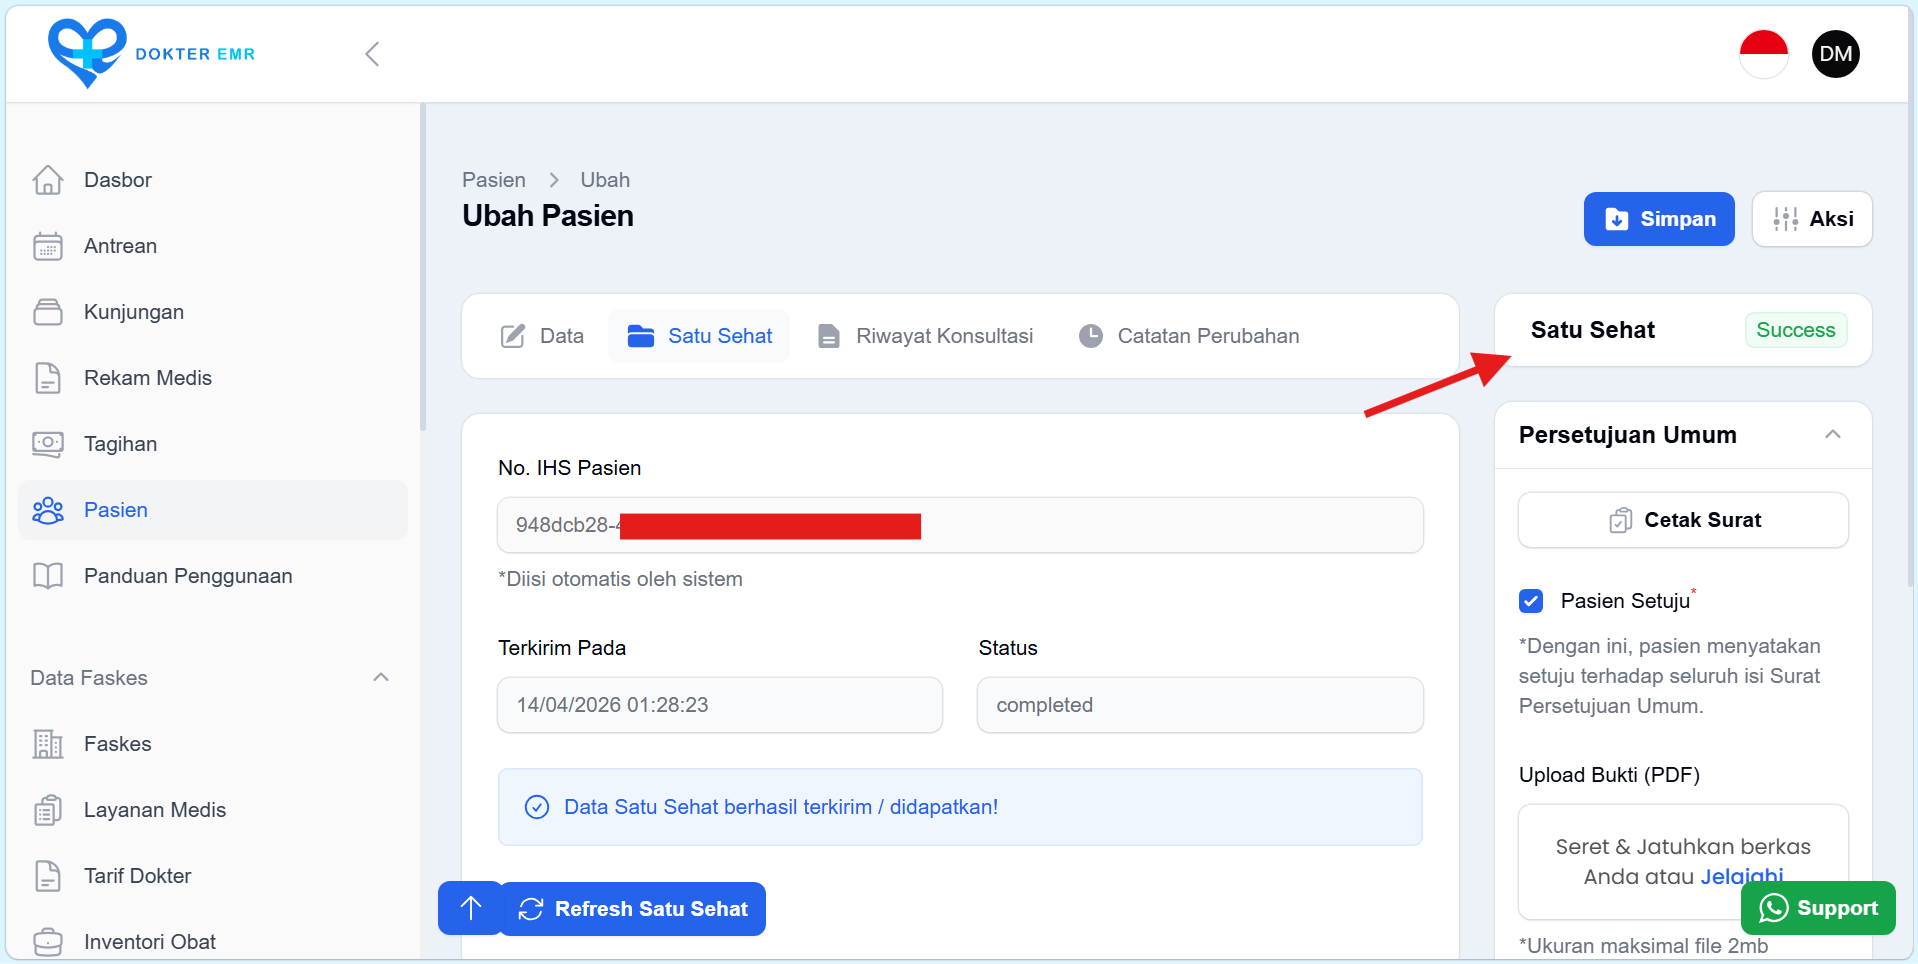Click the Panduan Penggunaan book icon

pos(48,576)
